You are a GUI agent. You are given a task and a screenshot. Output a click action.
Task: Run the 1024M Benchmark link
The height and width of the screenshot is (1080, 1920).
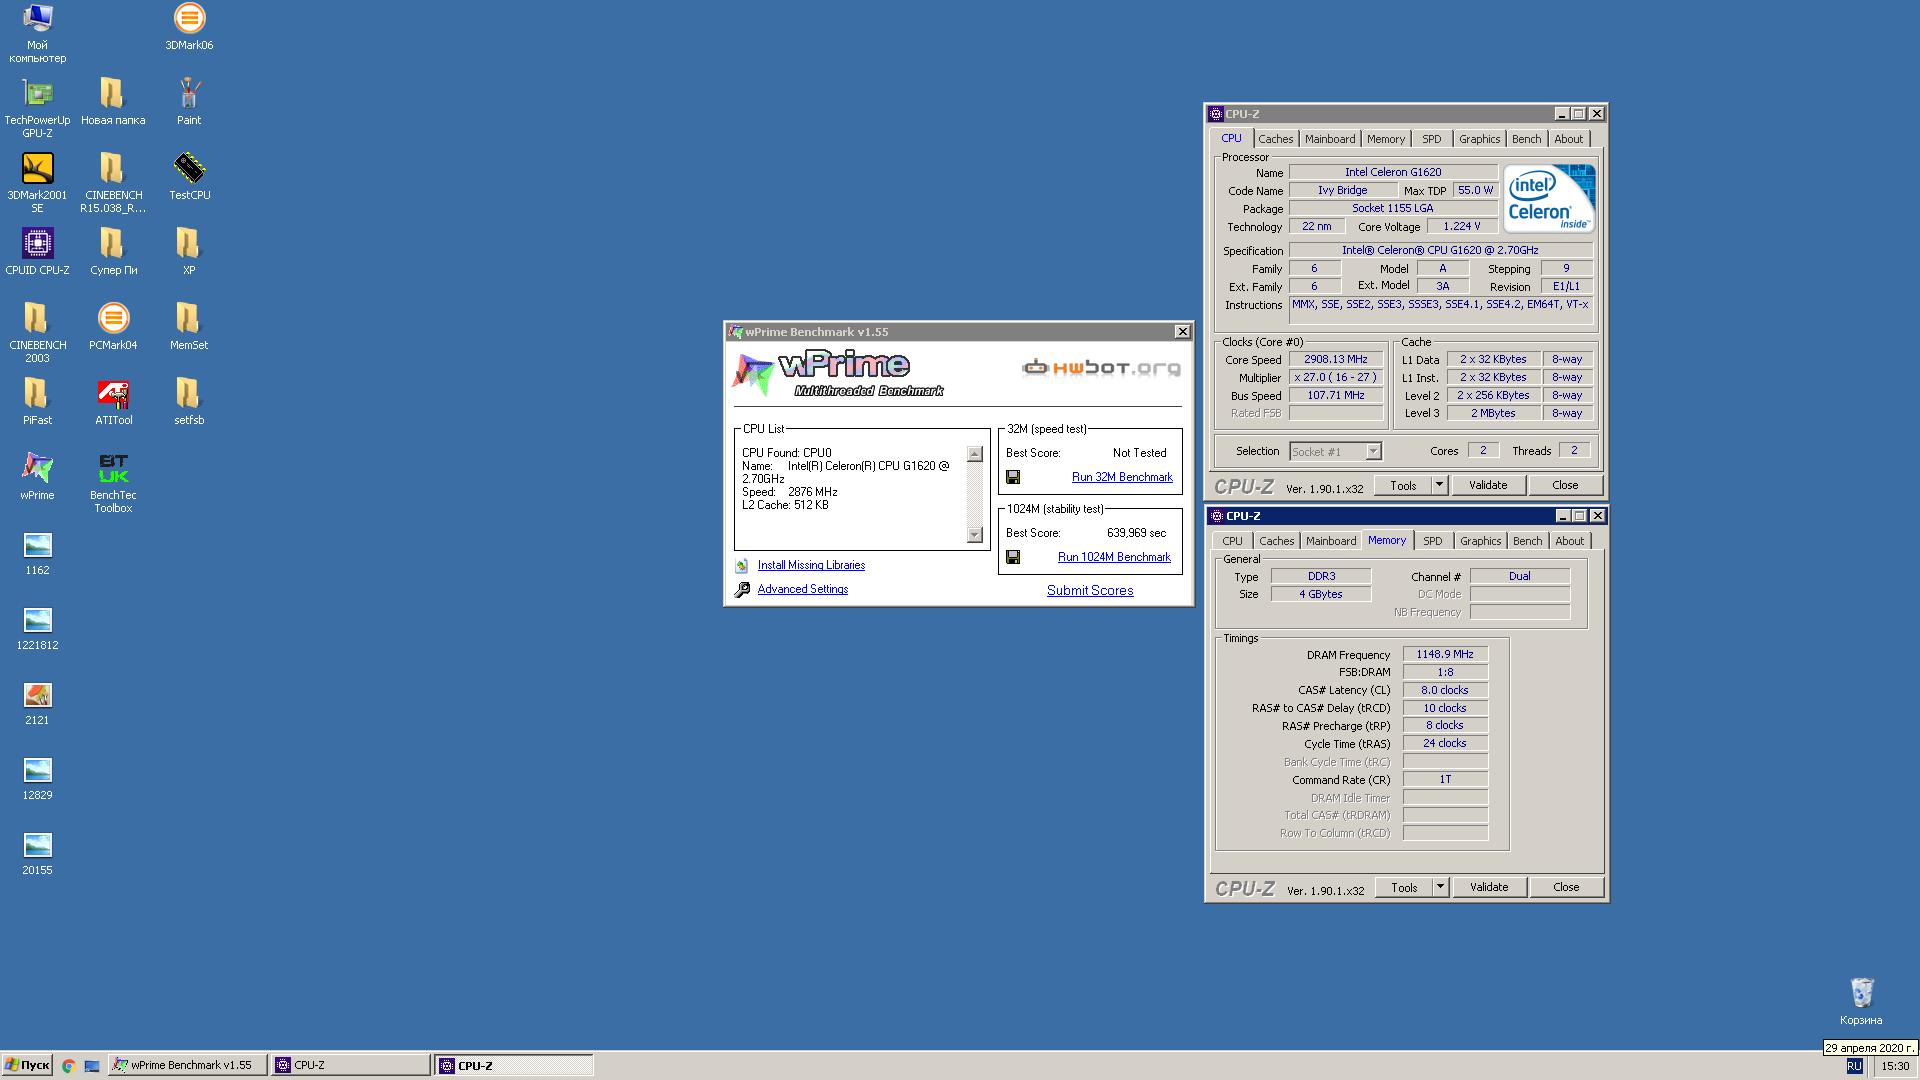point(1114,557)
